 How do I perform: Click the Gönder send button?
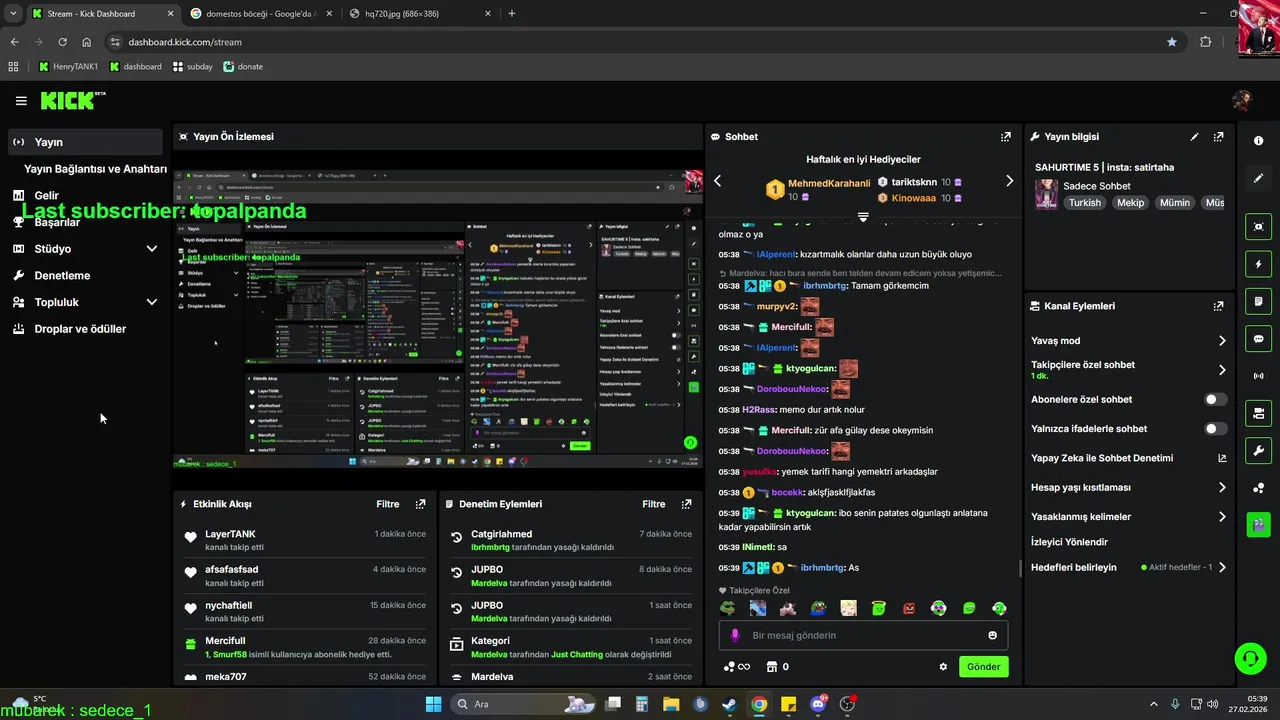click(x=984, y=667)
